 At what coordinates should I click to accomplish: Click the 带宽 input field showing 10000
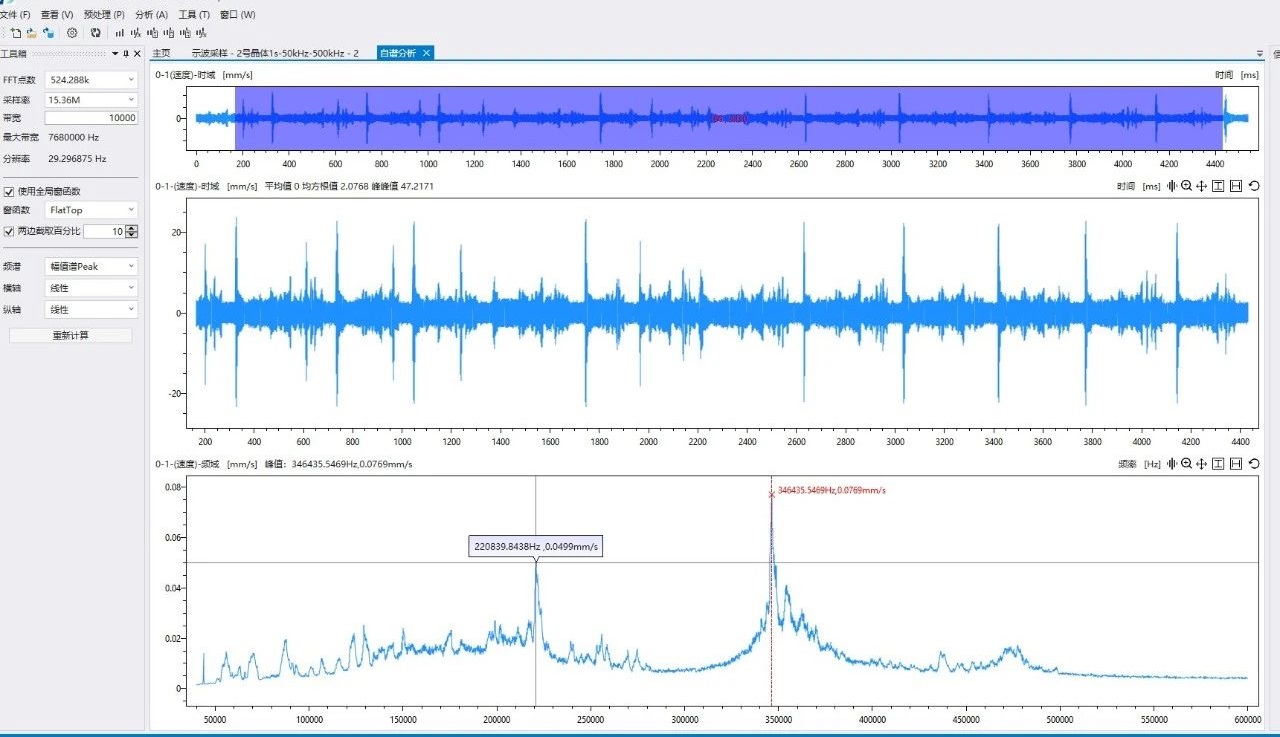tap(91, 118)
